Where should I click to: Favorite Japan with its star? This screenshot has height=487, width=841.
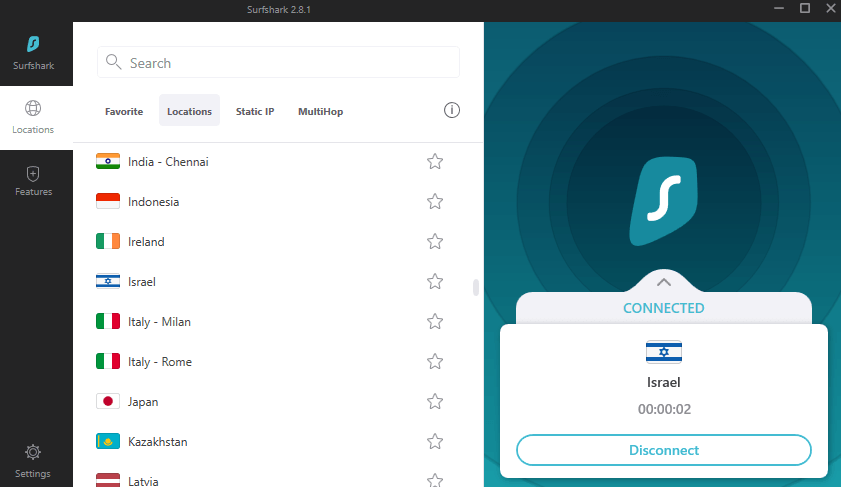(435, 402)
